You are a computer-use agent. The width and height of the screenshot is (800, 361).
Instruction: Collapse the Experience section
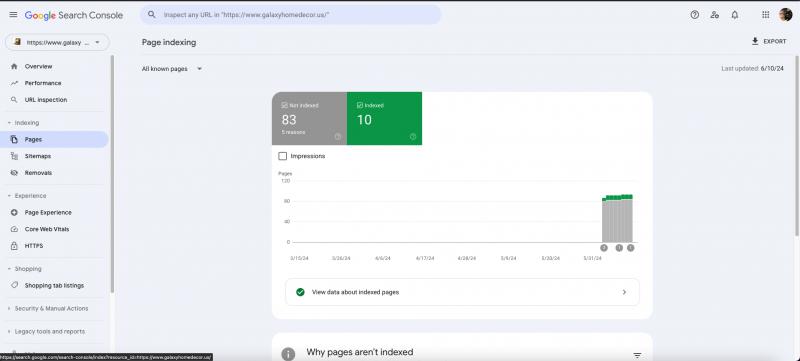click(9, 196)
